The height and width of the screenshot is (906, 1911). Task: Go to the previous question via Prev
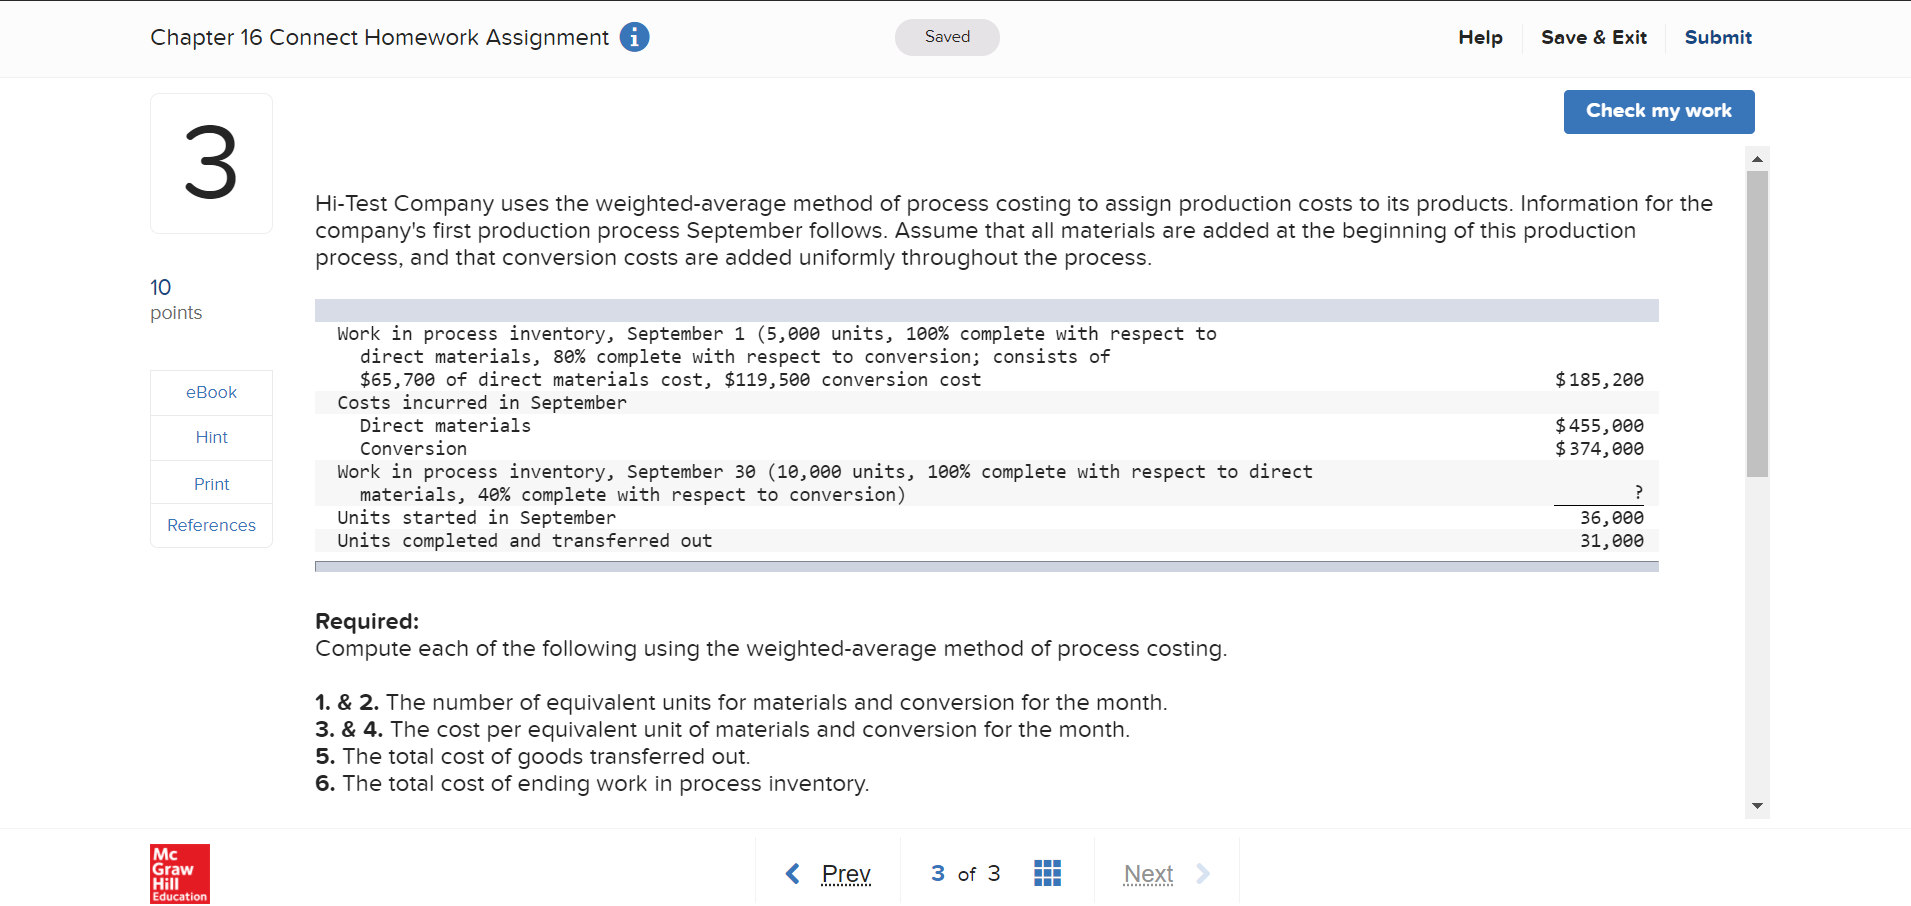tap(846, 872)
